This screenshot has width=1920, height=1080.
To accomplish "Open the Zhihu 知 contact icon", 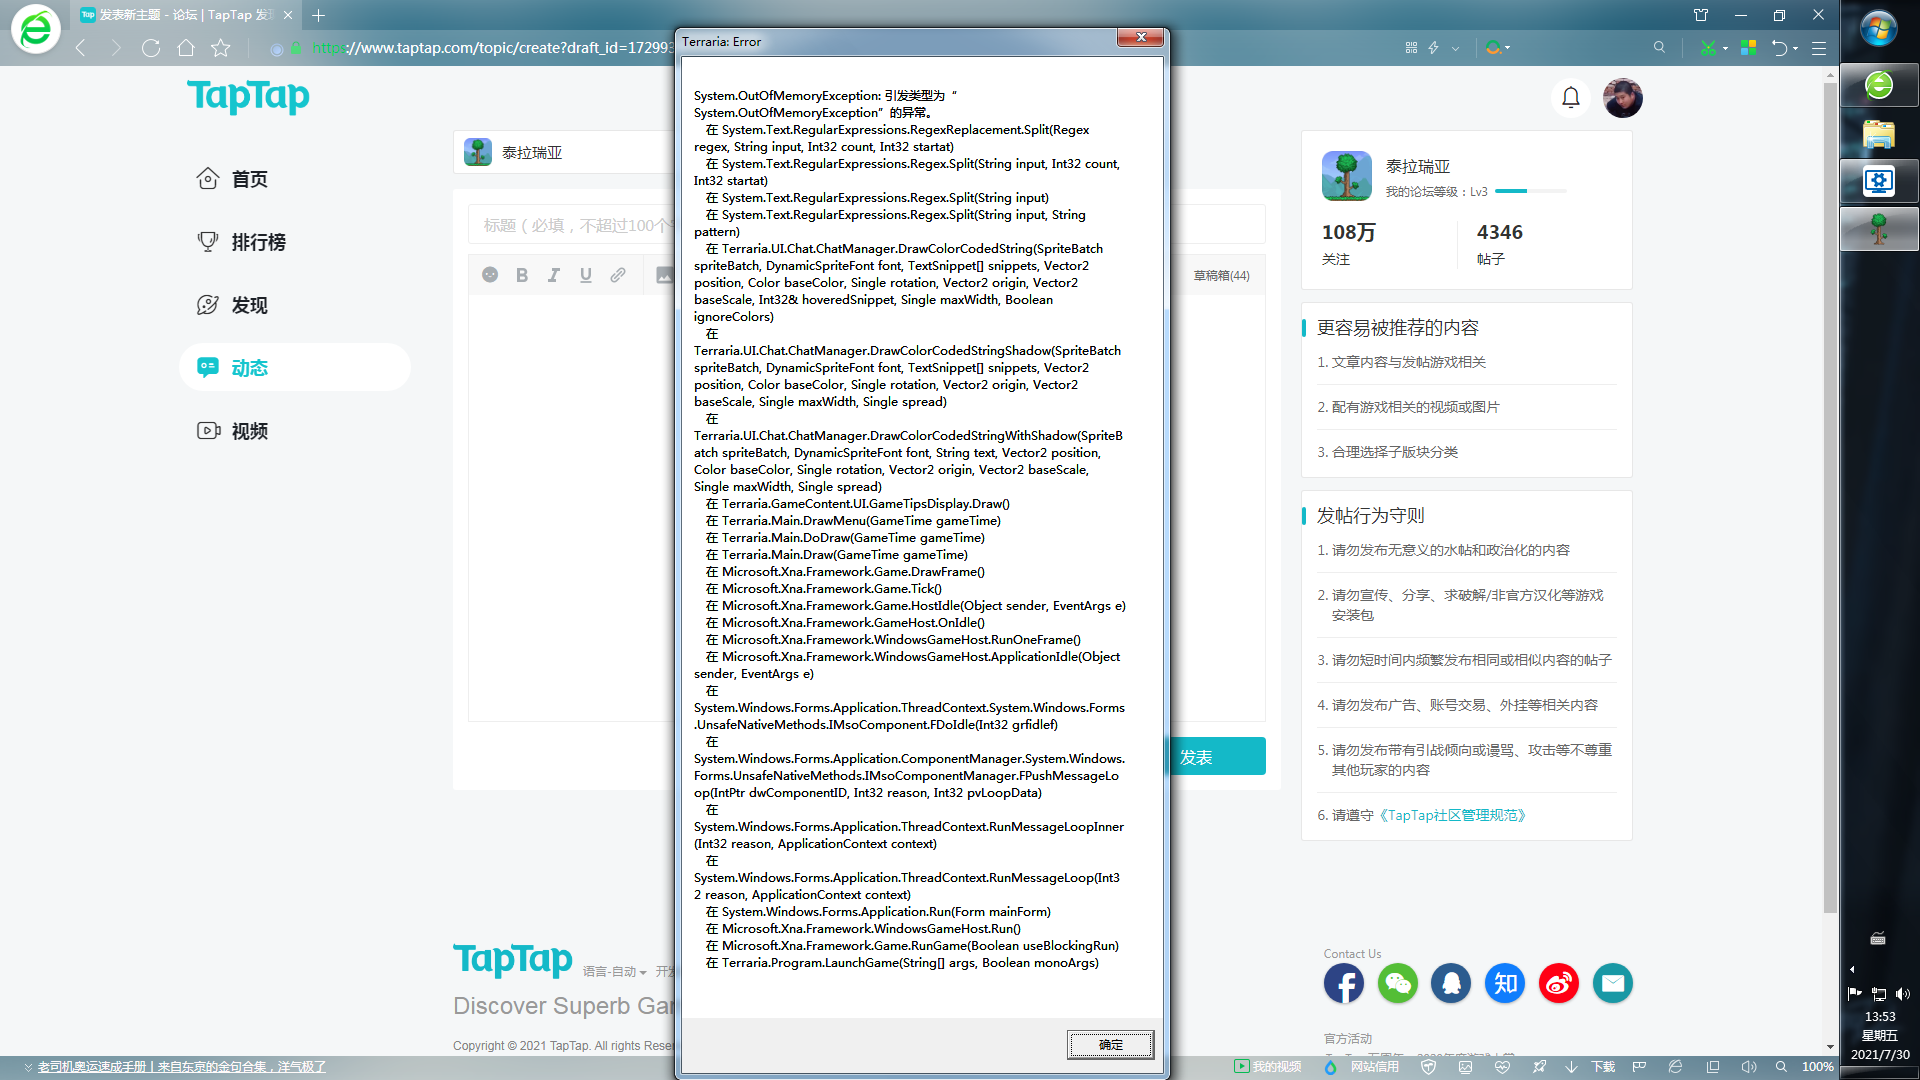I will (1505, 983).
